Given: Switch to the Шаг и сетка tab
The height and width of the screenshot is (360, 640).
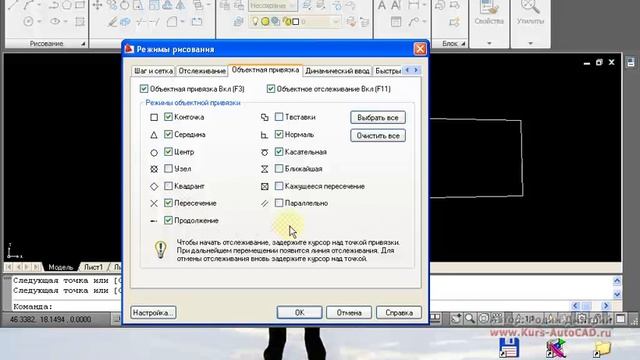Looking at the screenshot, I should click(x=153, y=71).
